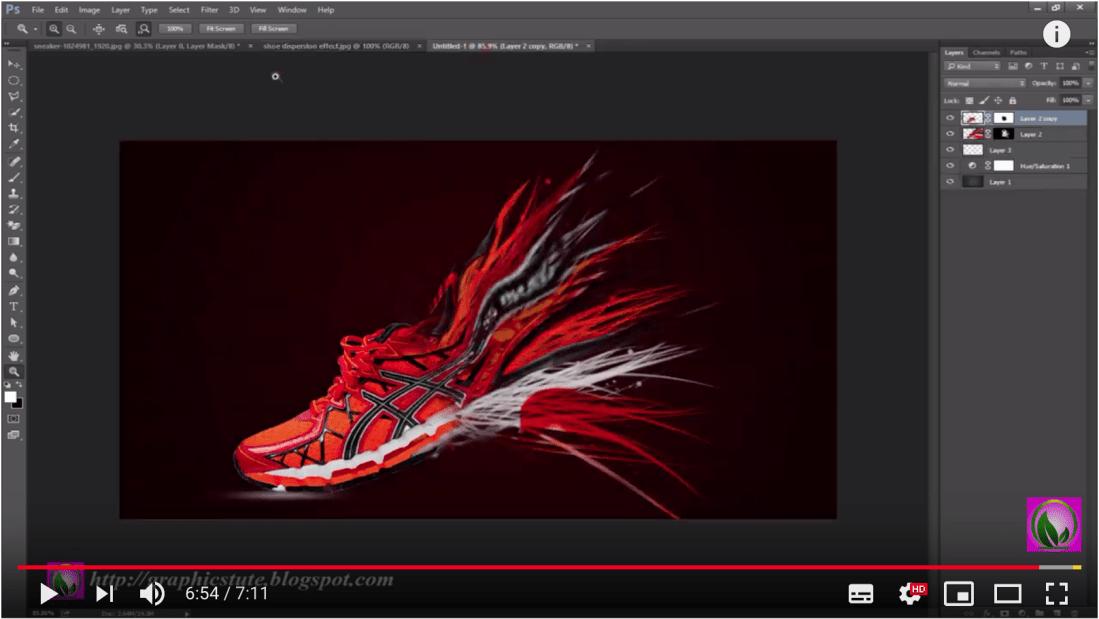Play the video with the play button
The width and height of the screenshot is (1099, 619).
coord(48,594)
